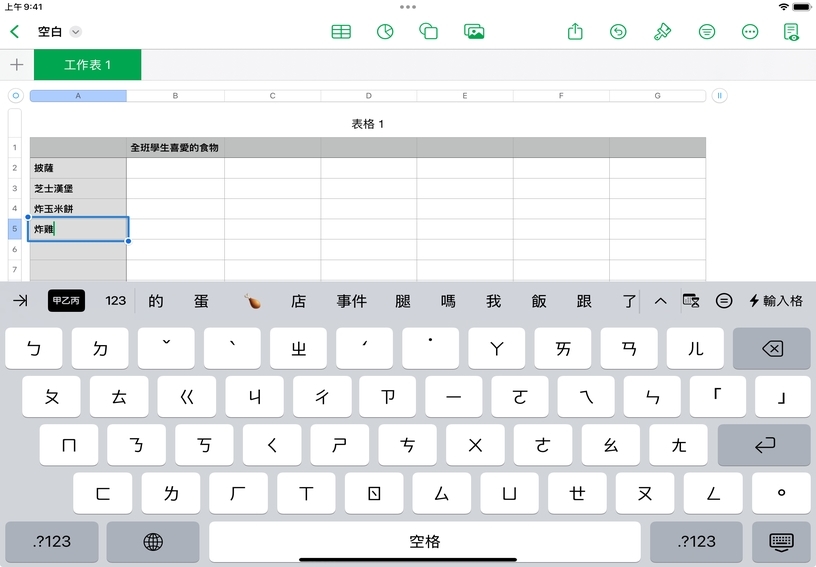This screenshot has height=567, width=816.
Task: Switch input language with the globe key
Action: tap(153, 541)
